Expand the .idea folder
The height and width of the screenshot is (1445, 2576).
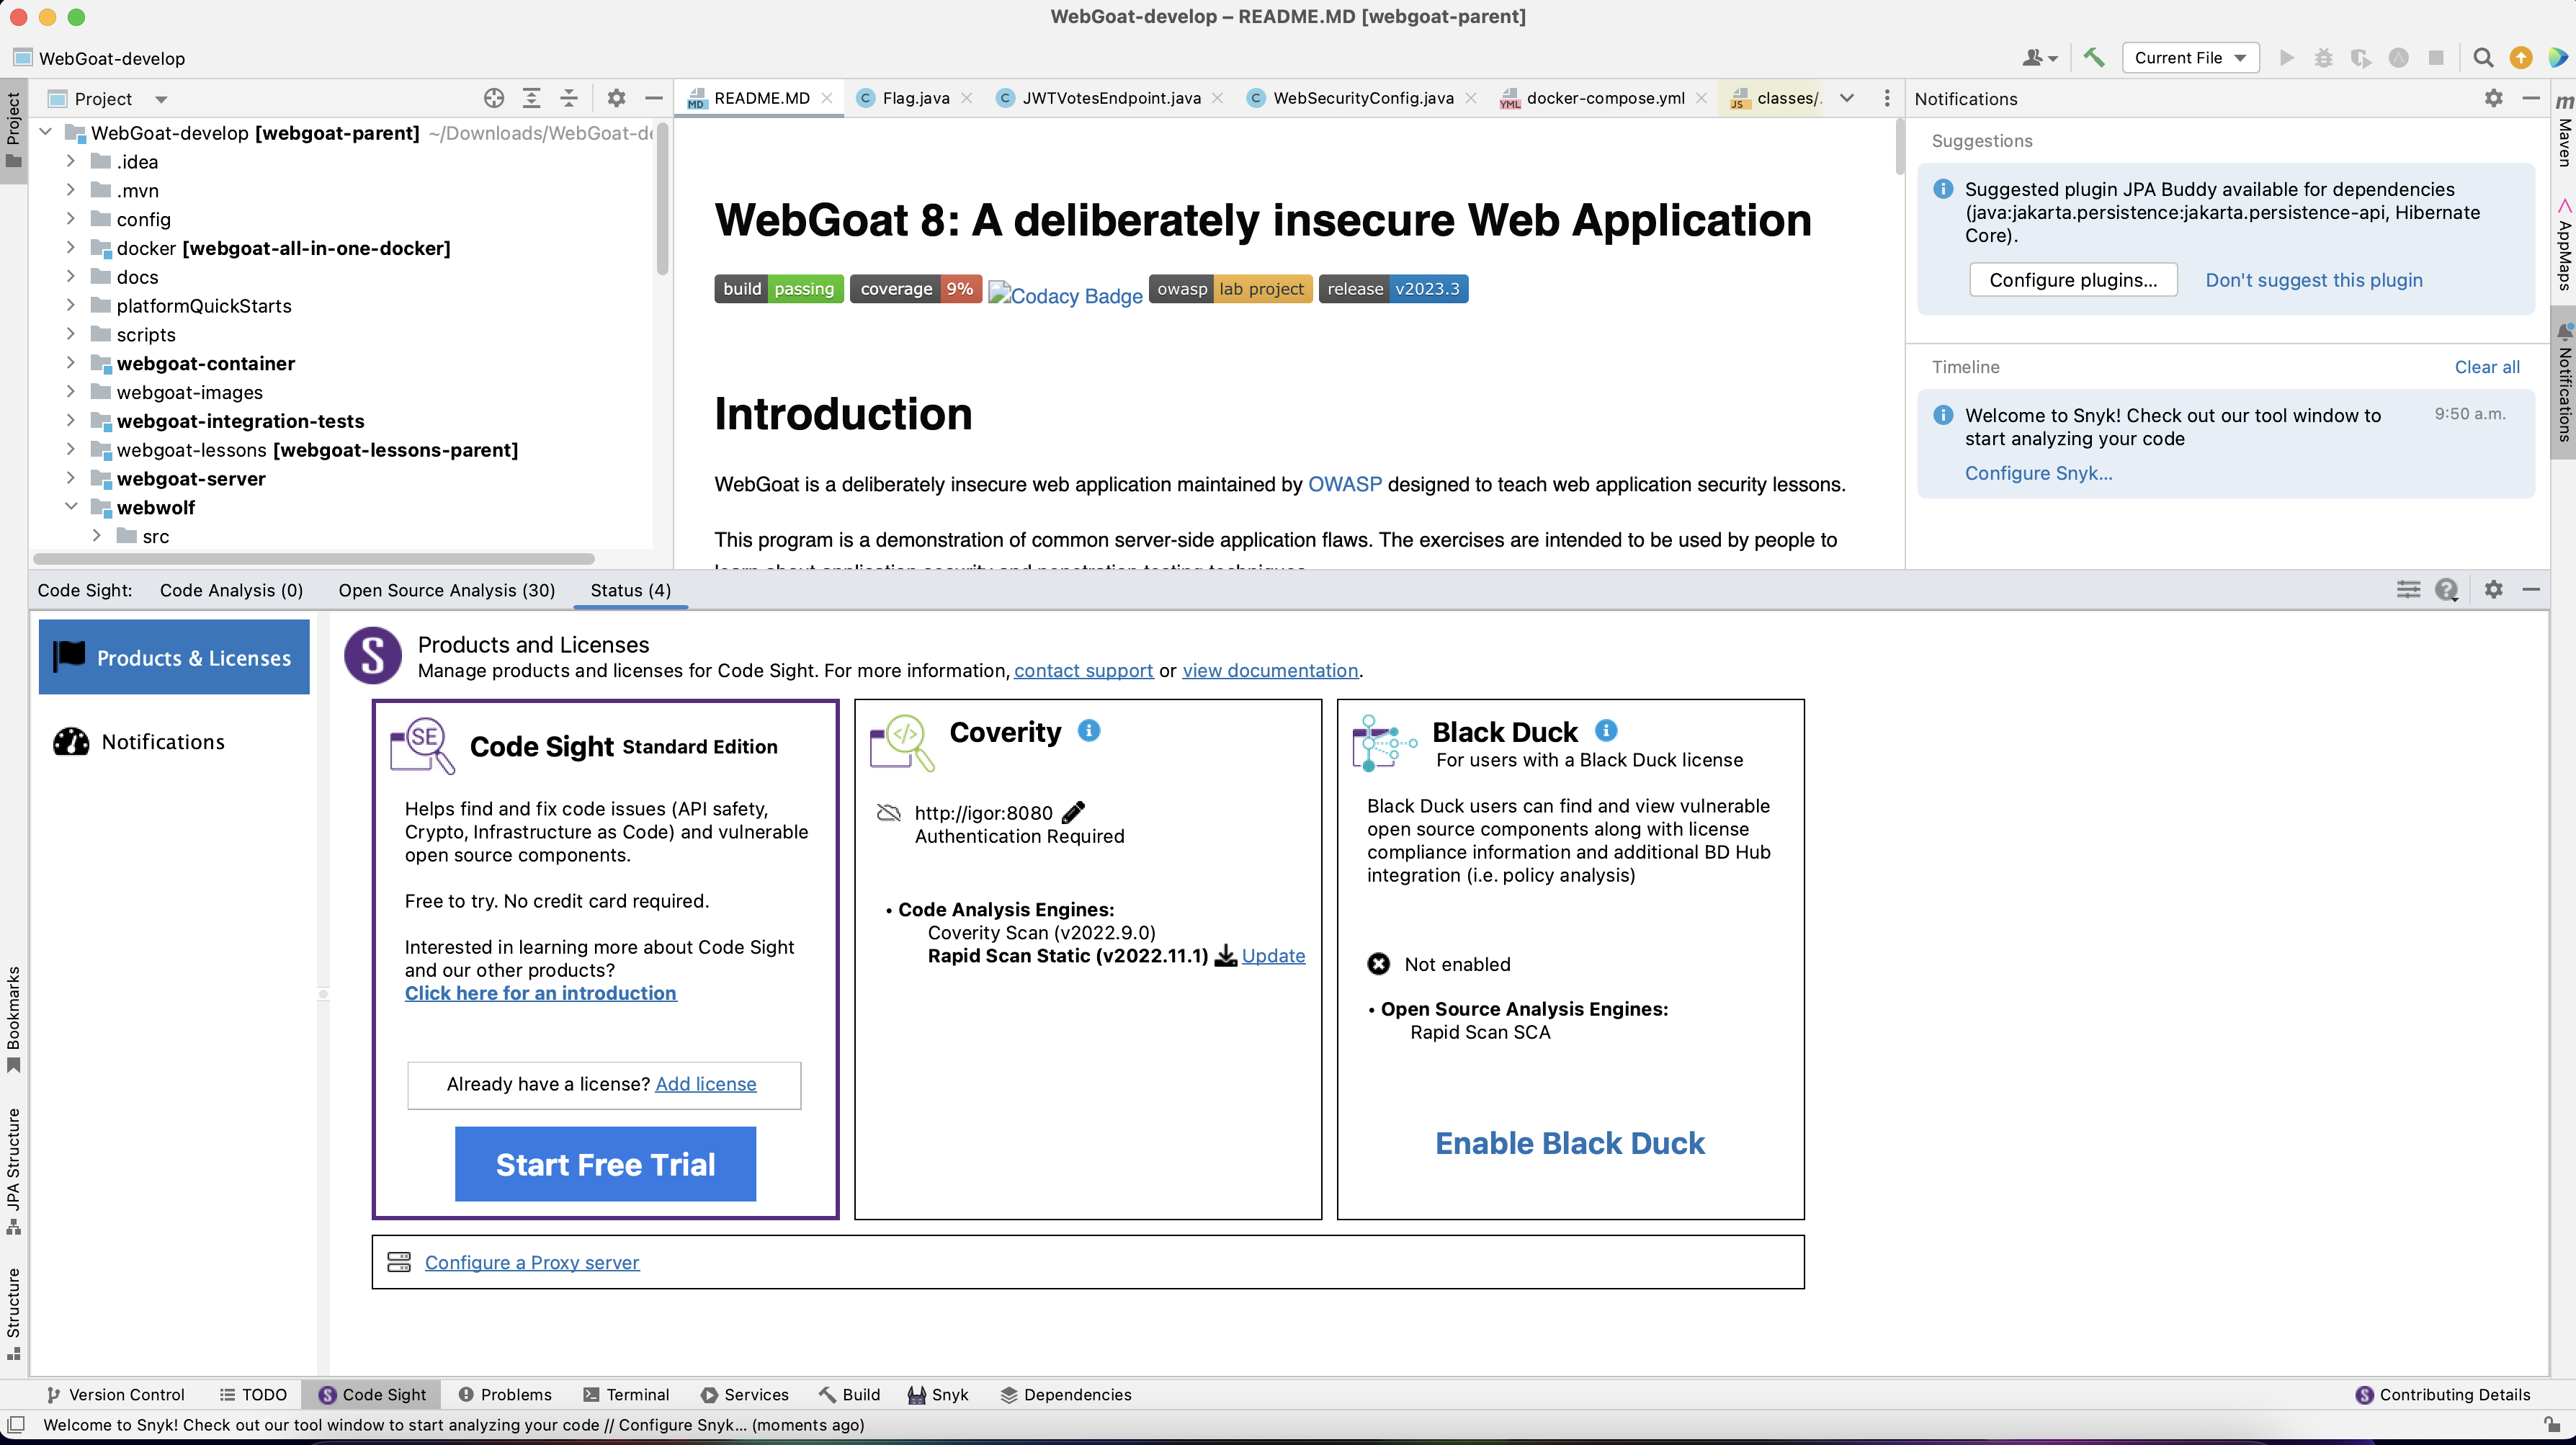click(x=70, y=161)
